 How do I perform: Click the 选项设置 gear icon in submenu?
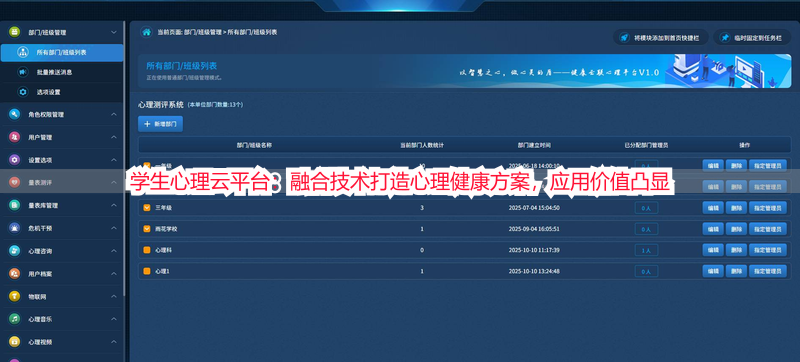[22, 92]
